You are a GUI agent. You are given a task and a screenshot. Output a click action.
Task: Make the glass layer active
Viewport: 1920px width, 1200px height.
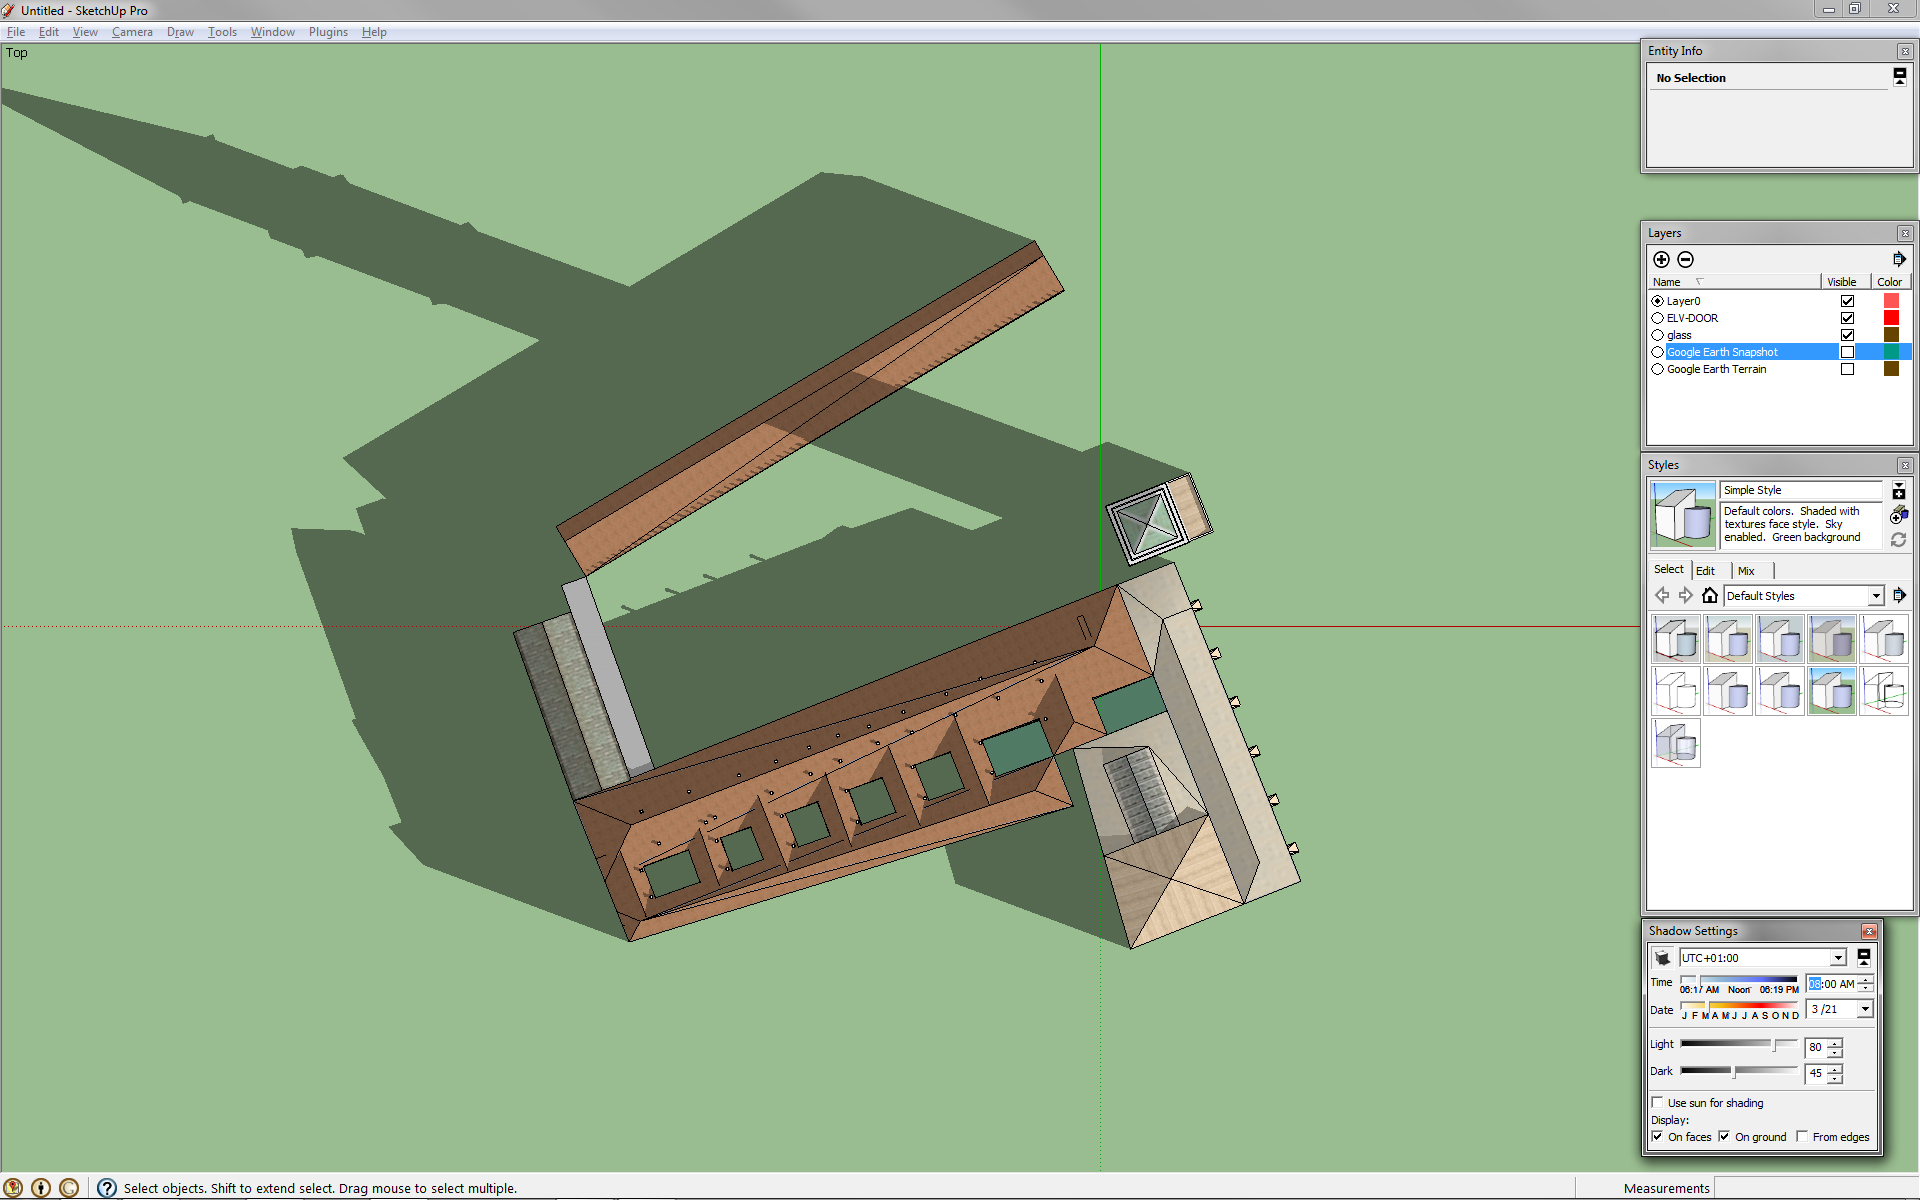click(1657, 335)
